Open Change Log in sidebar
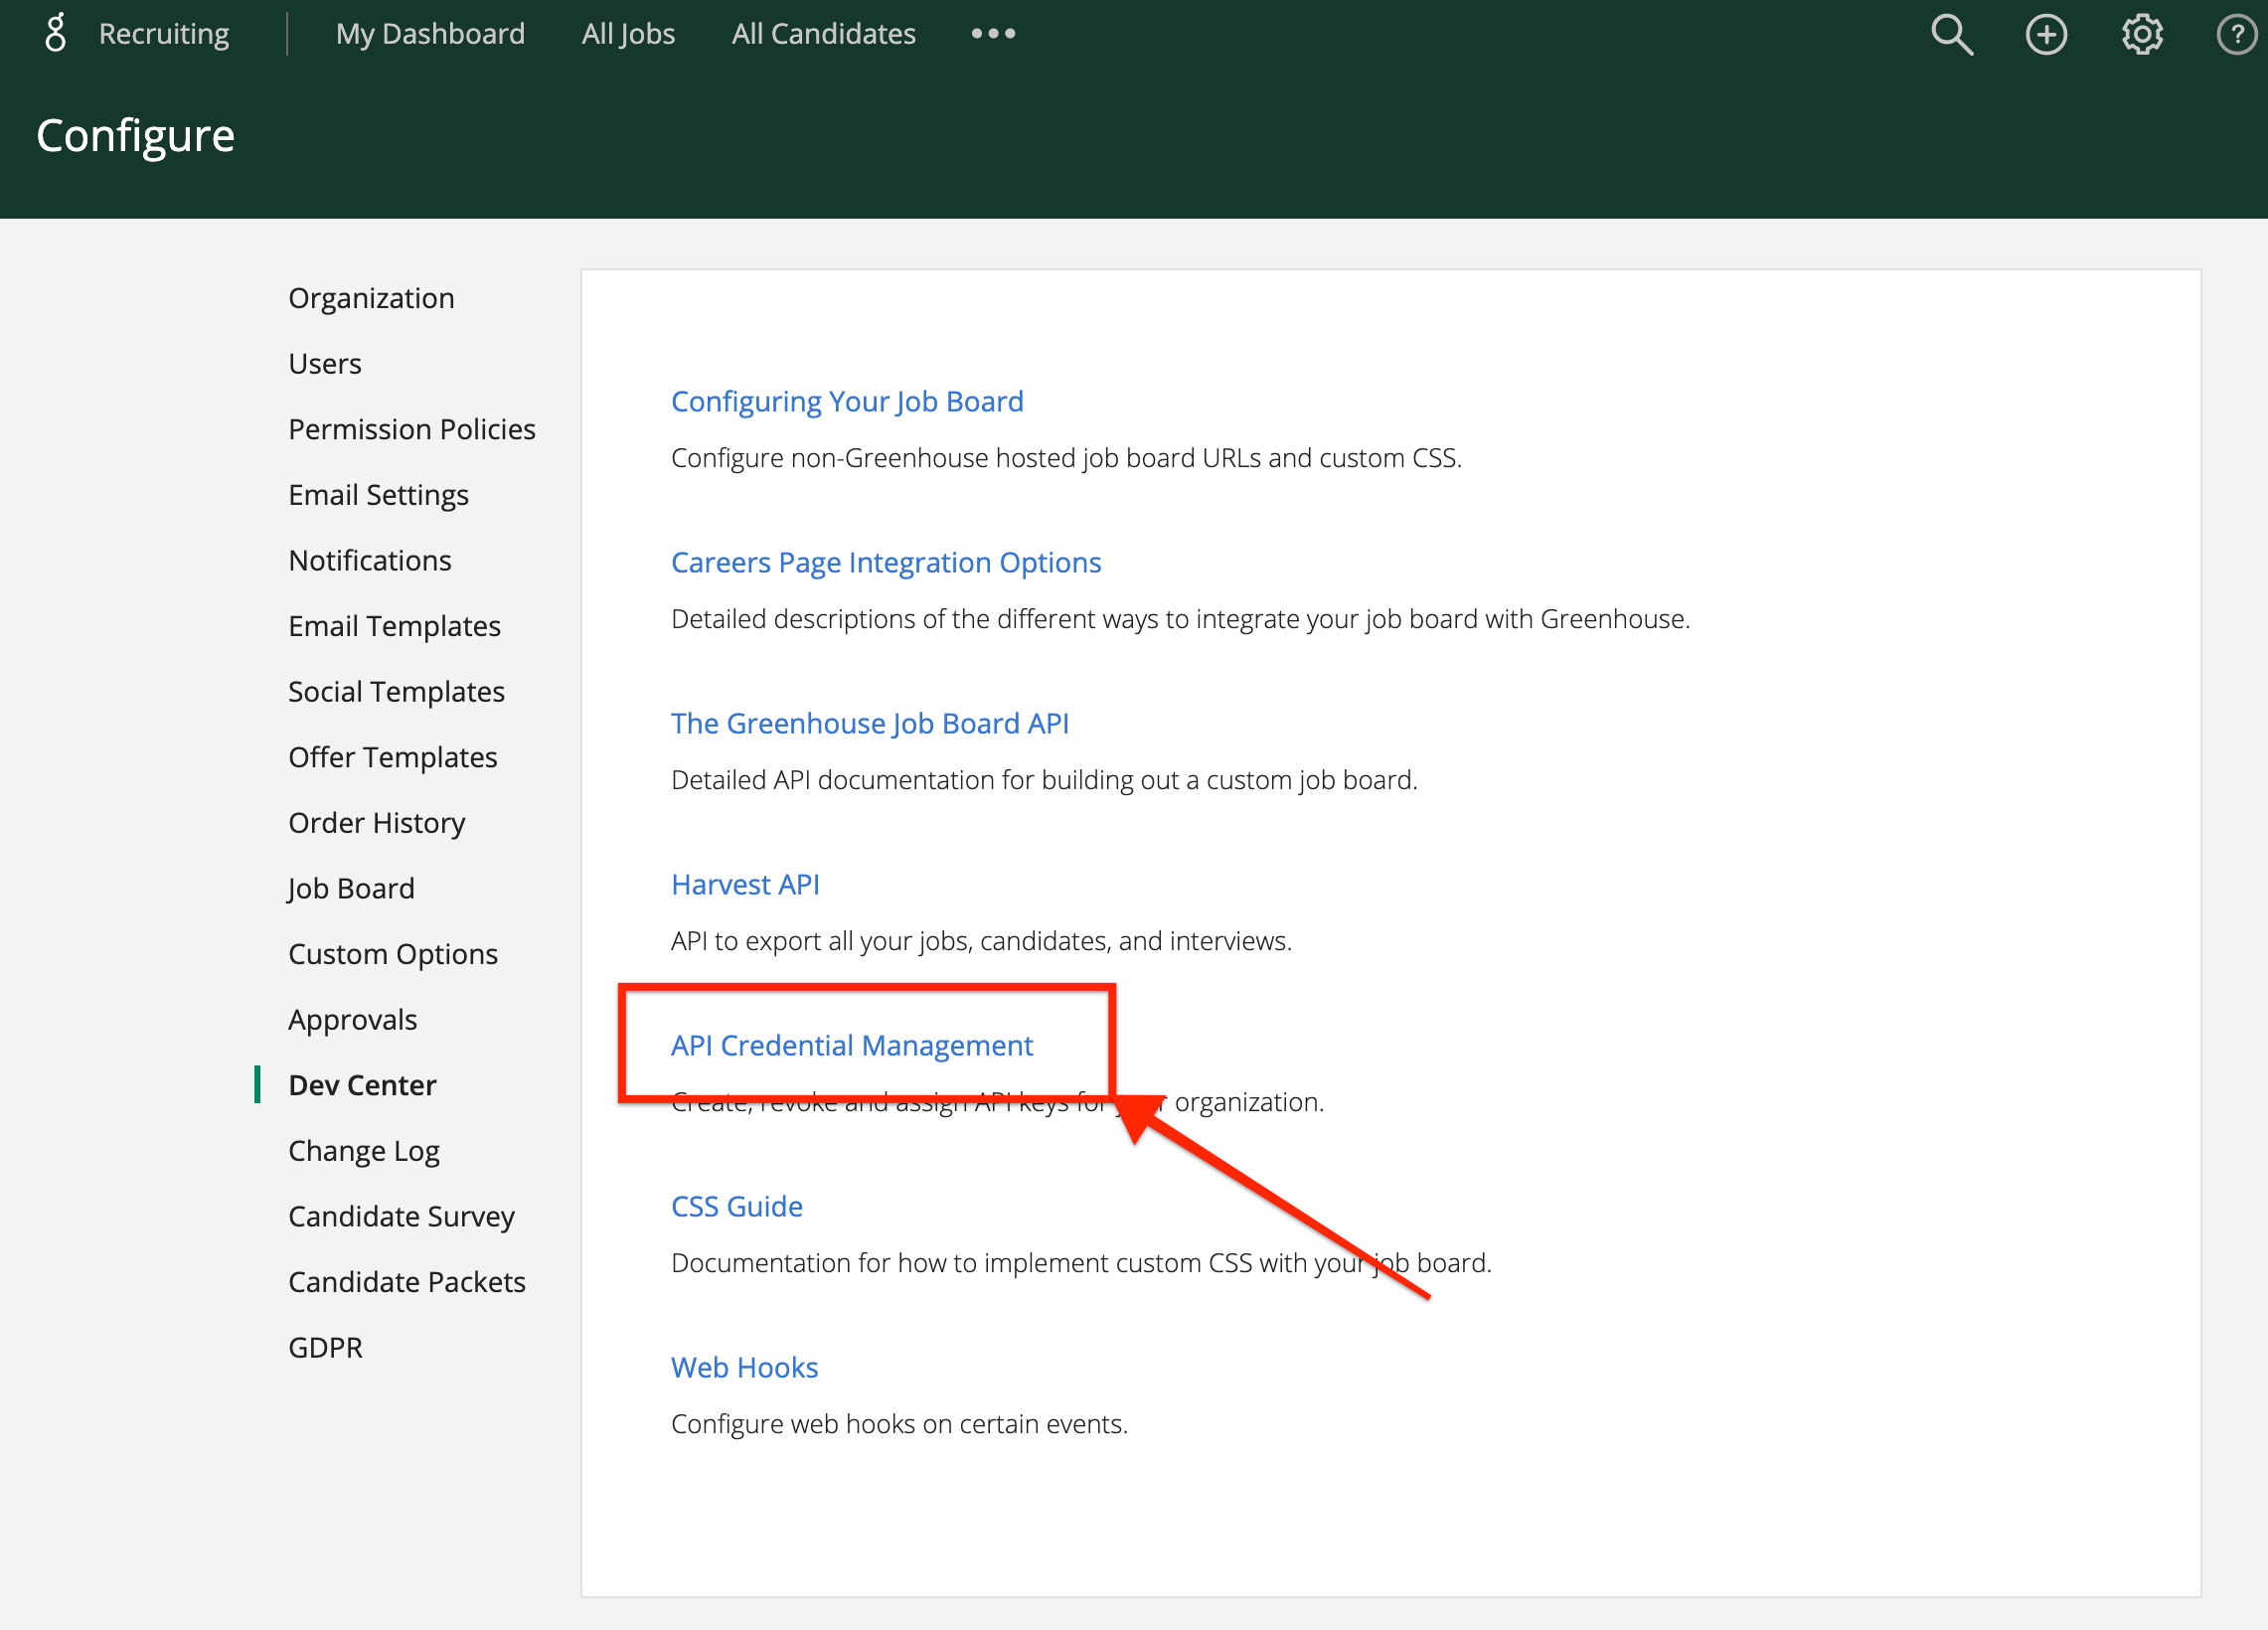 pyautogui.click(x=364, y=1150)
